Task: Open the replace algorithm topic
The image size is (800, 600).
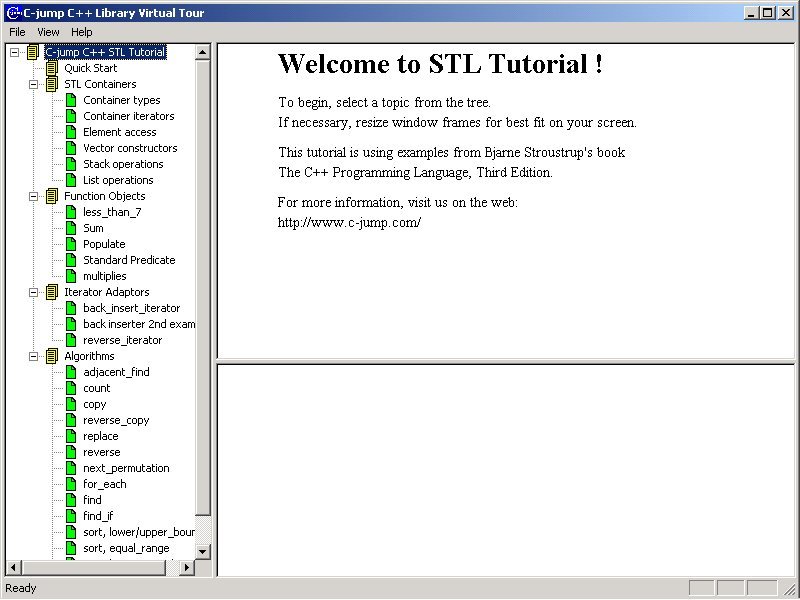Action: 101,436
